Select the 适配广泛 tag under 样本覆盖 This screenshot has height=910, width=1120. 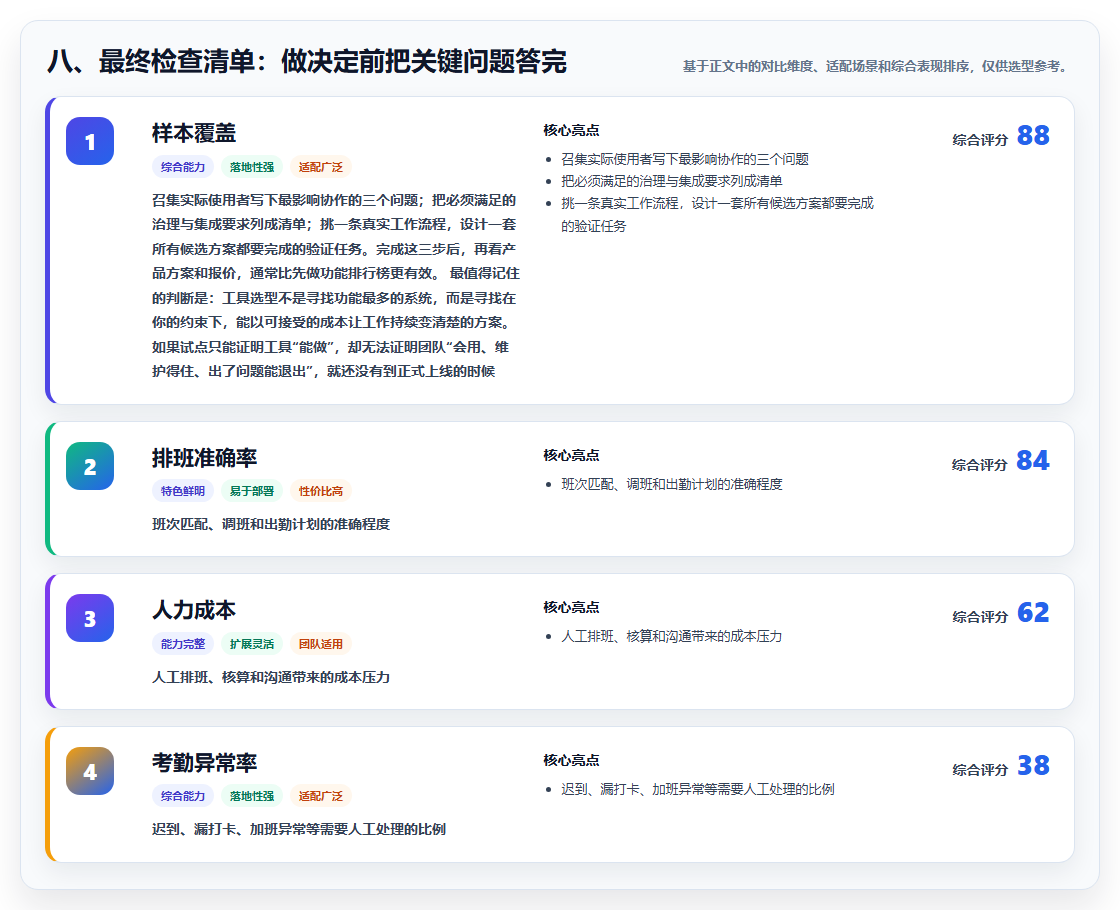tap(321, 167)
